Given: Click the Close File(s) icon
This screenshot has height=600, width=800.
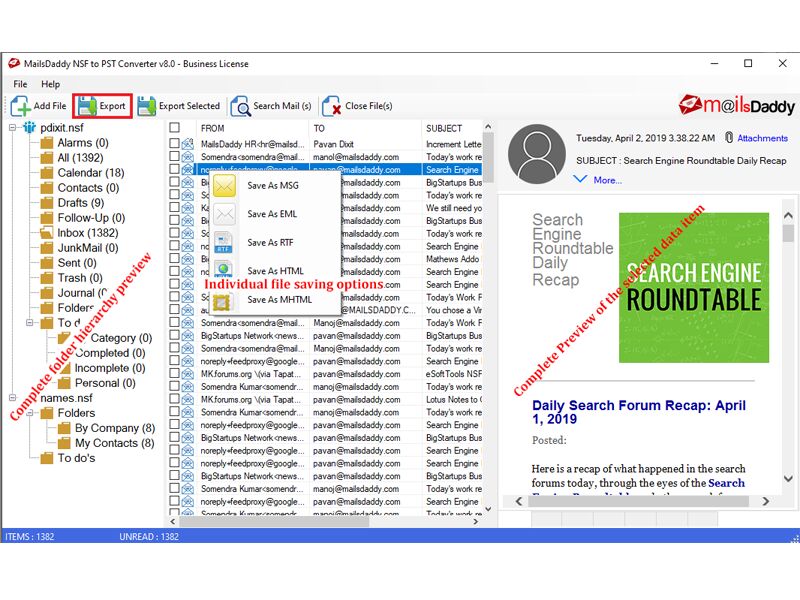Looking at the screenshot, I should (332, 106).
